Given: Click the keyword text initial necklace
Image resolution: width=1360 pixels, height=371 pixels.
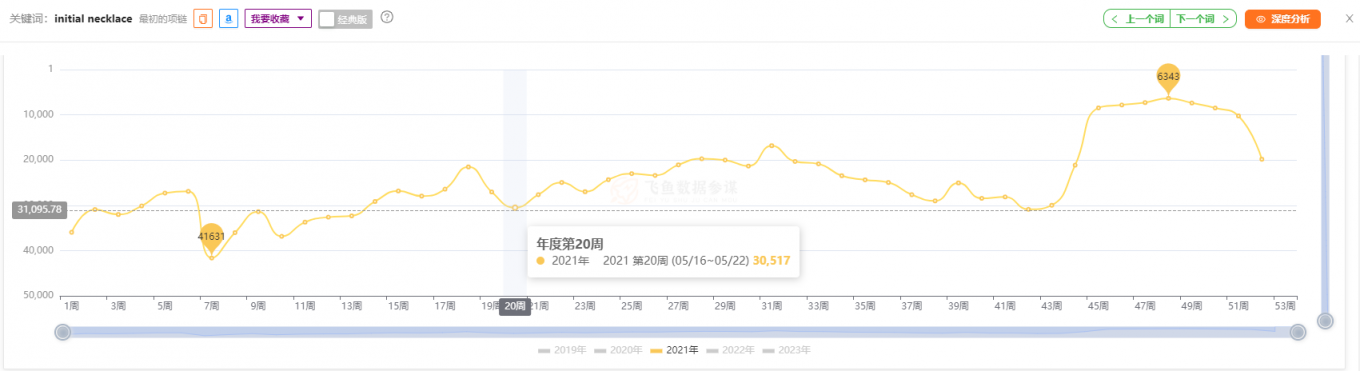Looking at the screenshot, I should coord(94,19).
